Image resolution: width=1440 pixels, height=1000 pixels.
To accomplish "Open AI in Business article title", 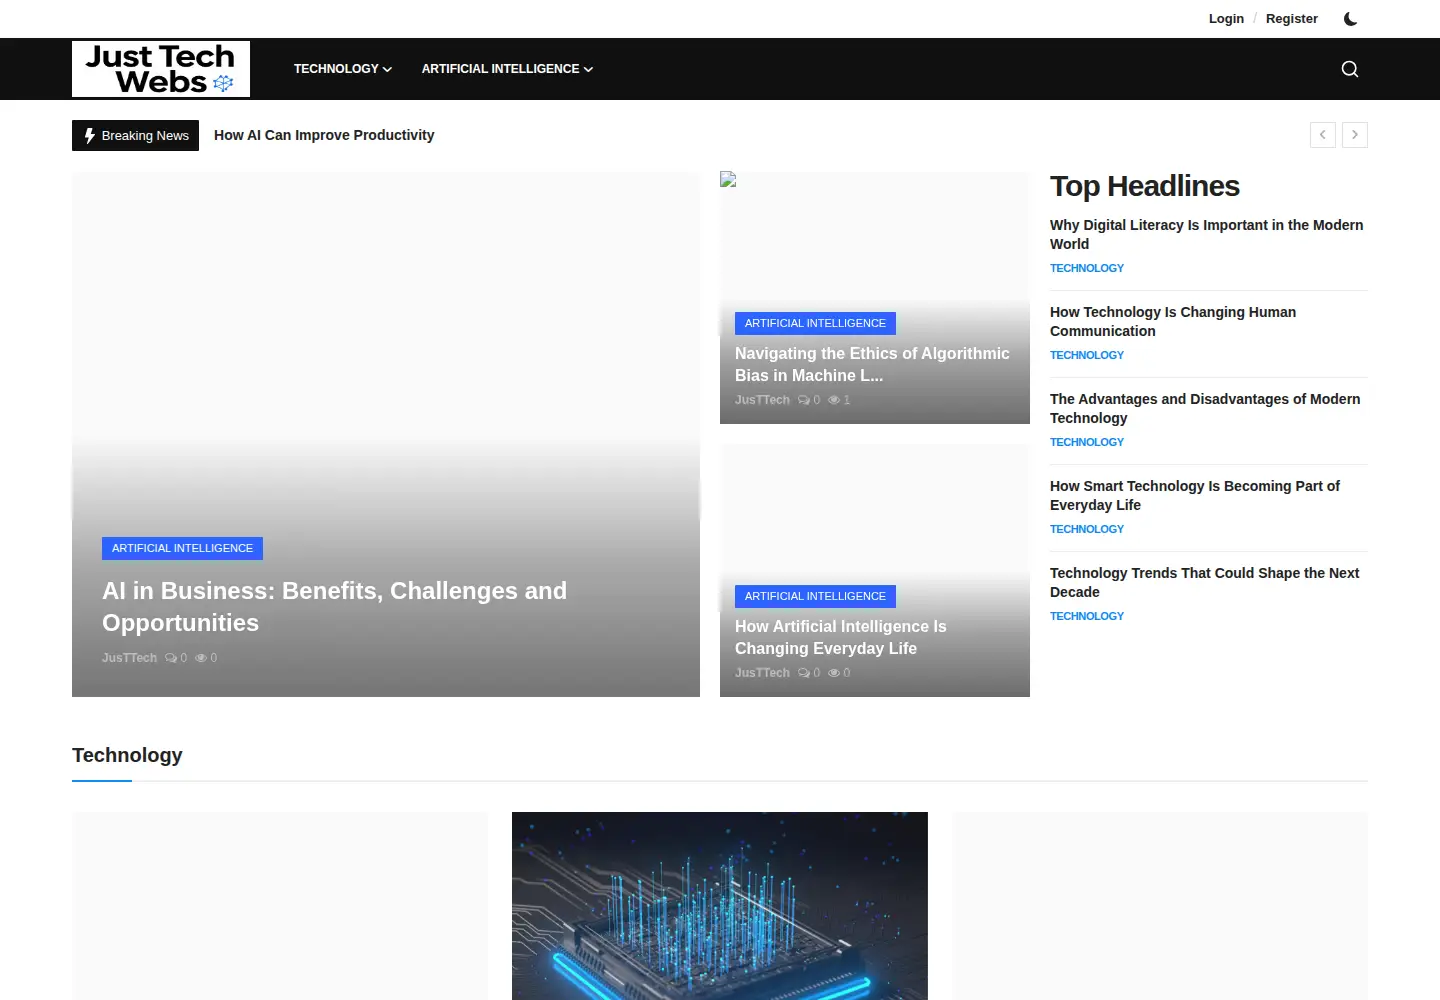I will coord(334,607).
